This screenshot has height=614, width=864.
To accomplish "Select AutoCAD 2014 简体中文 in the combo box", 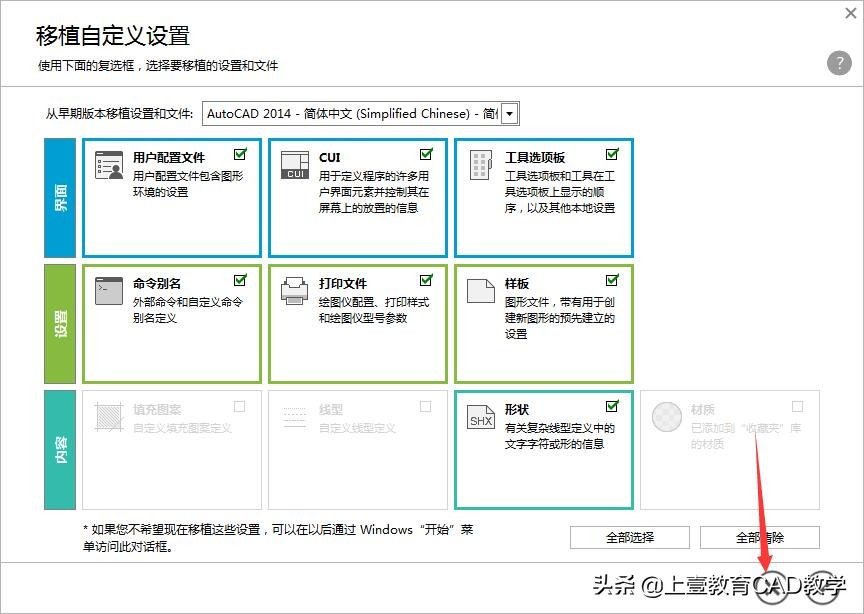I will tap(350, 113).
